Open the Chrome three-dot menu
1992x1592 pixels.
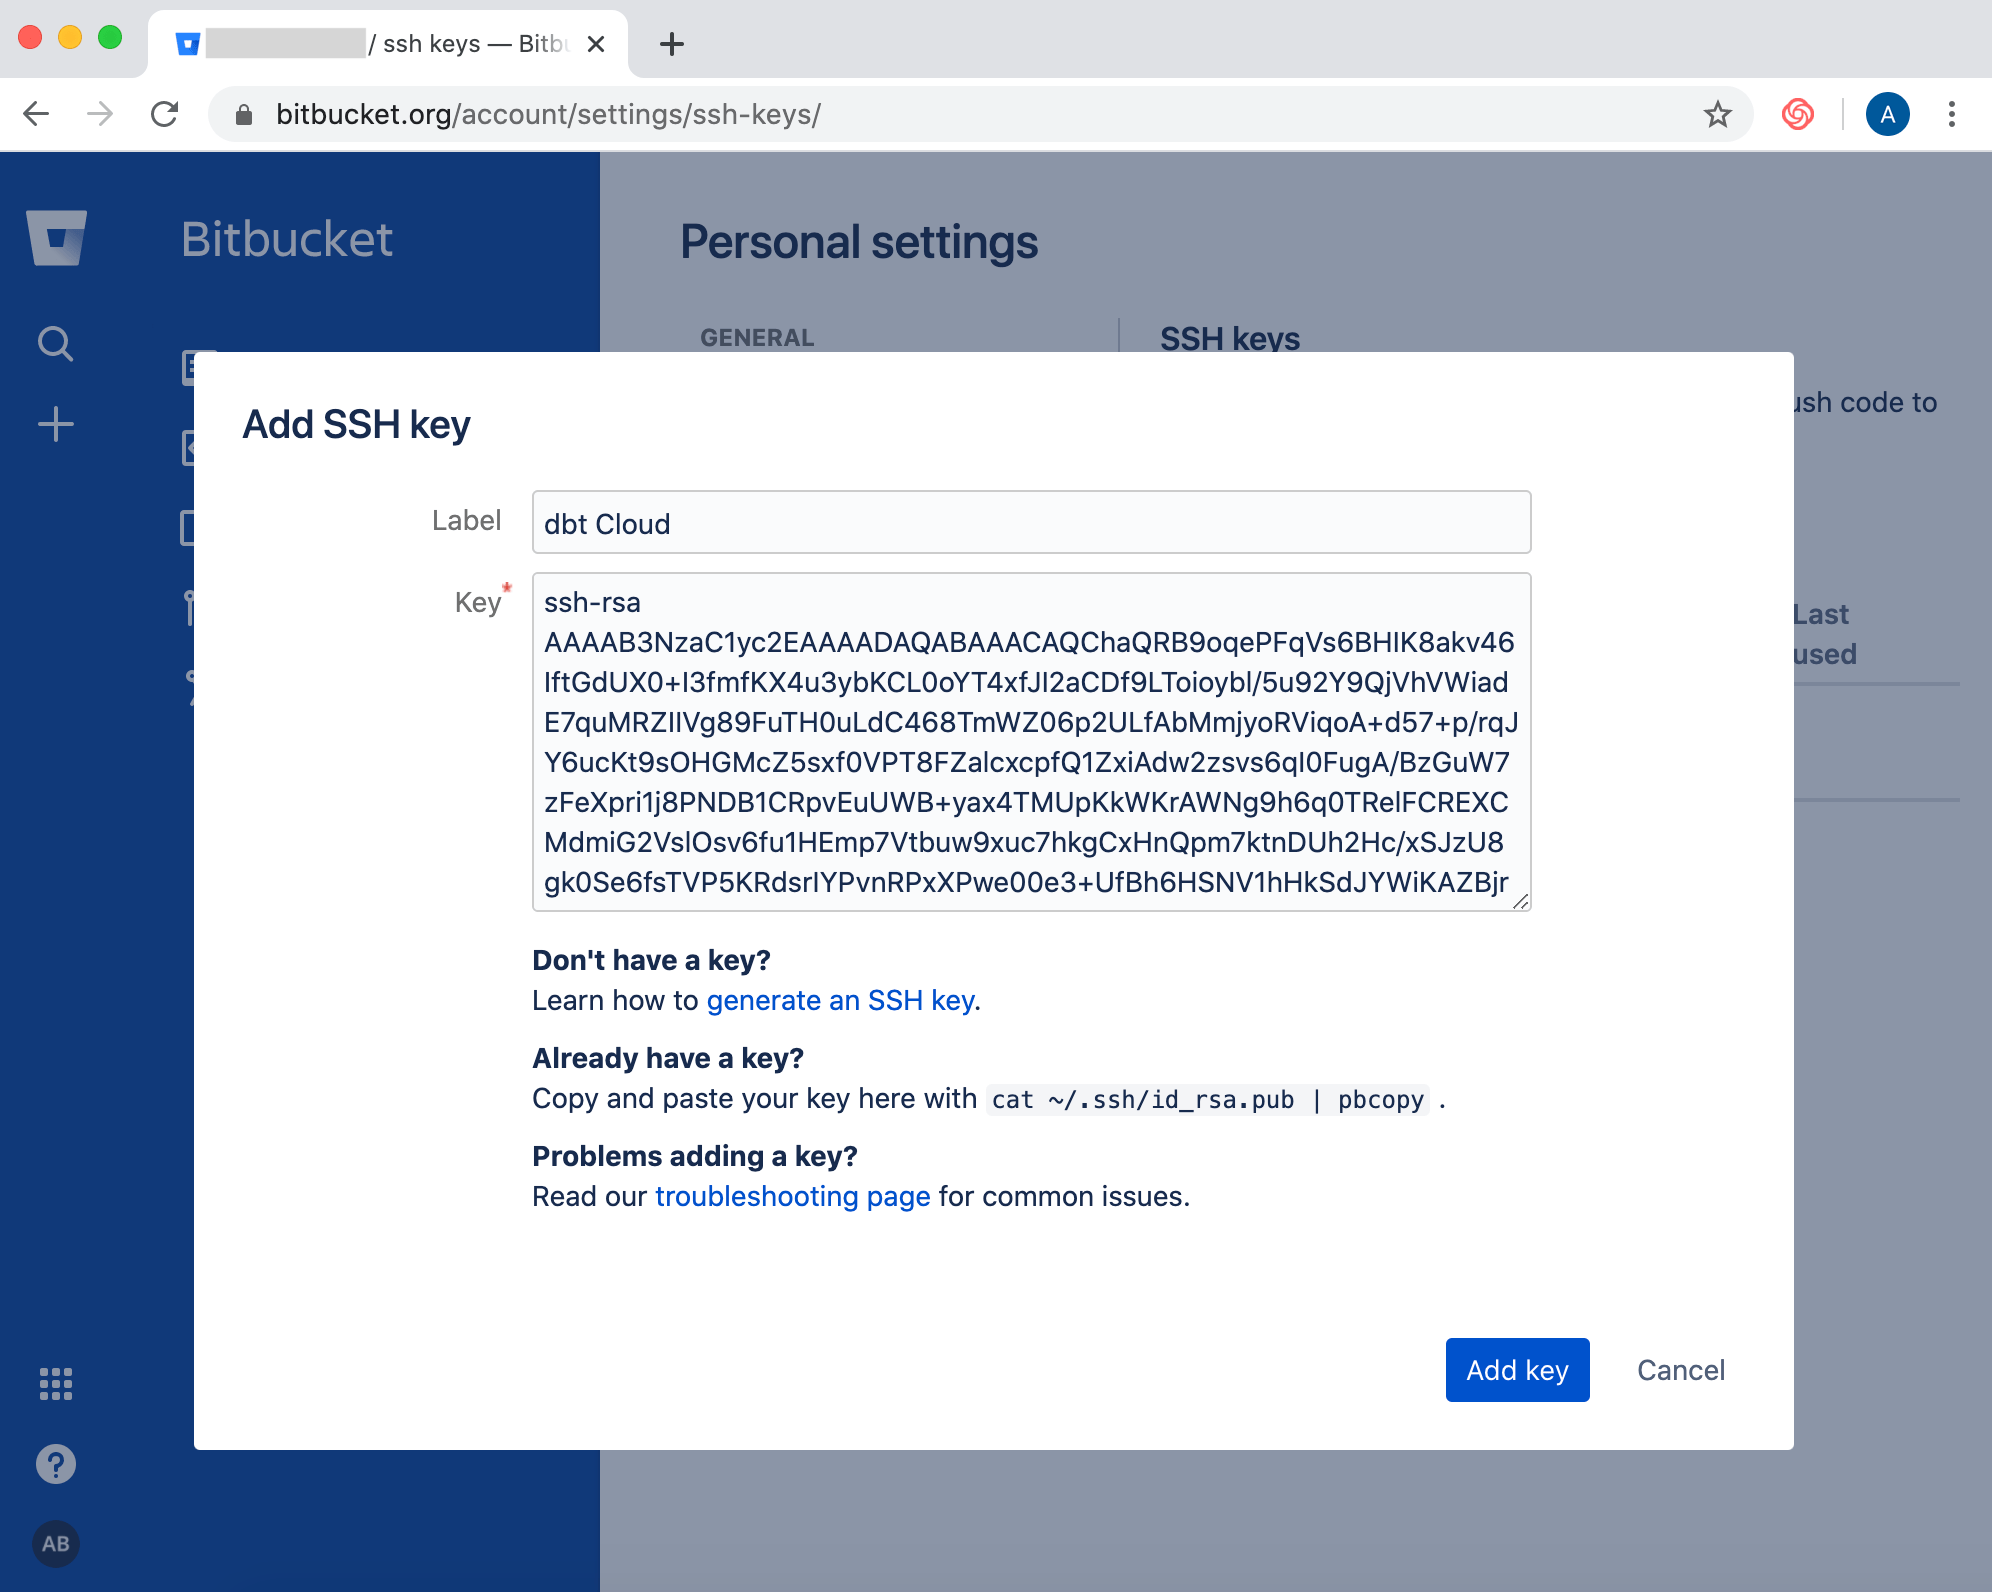(x=1952, y=114)
